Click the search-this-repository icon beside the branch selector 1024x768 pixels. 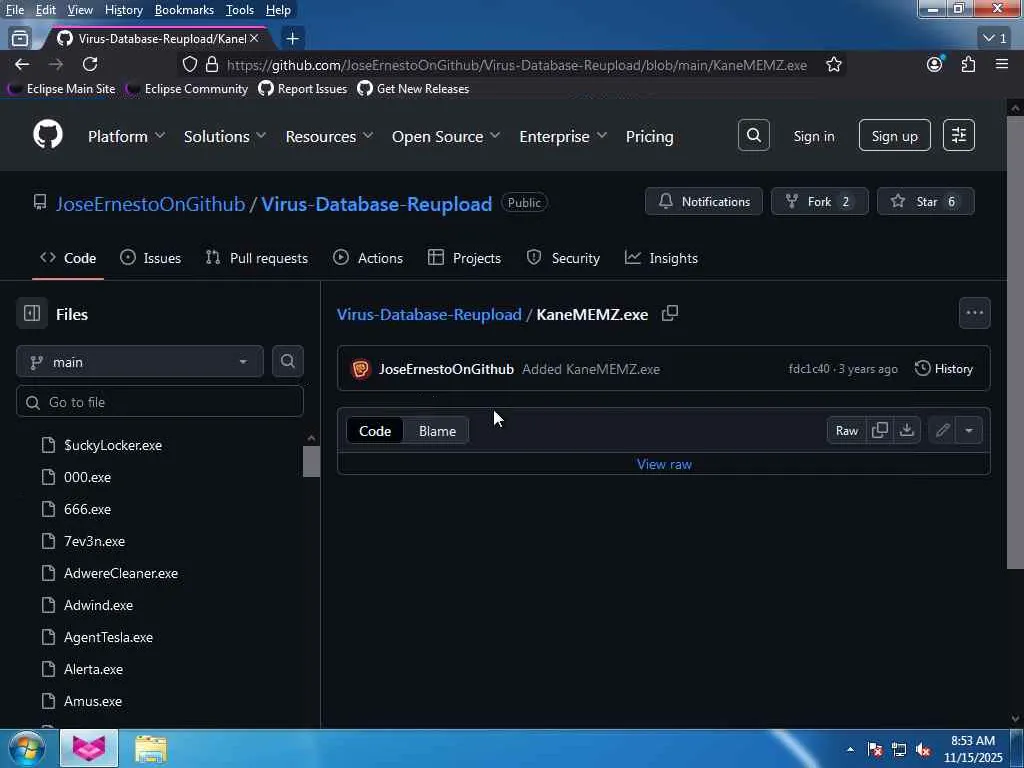pyautogui.click(x=287, y=361)
